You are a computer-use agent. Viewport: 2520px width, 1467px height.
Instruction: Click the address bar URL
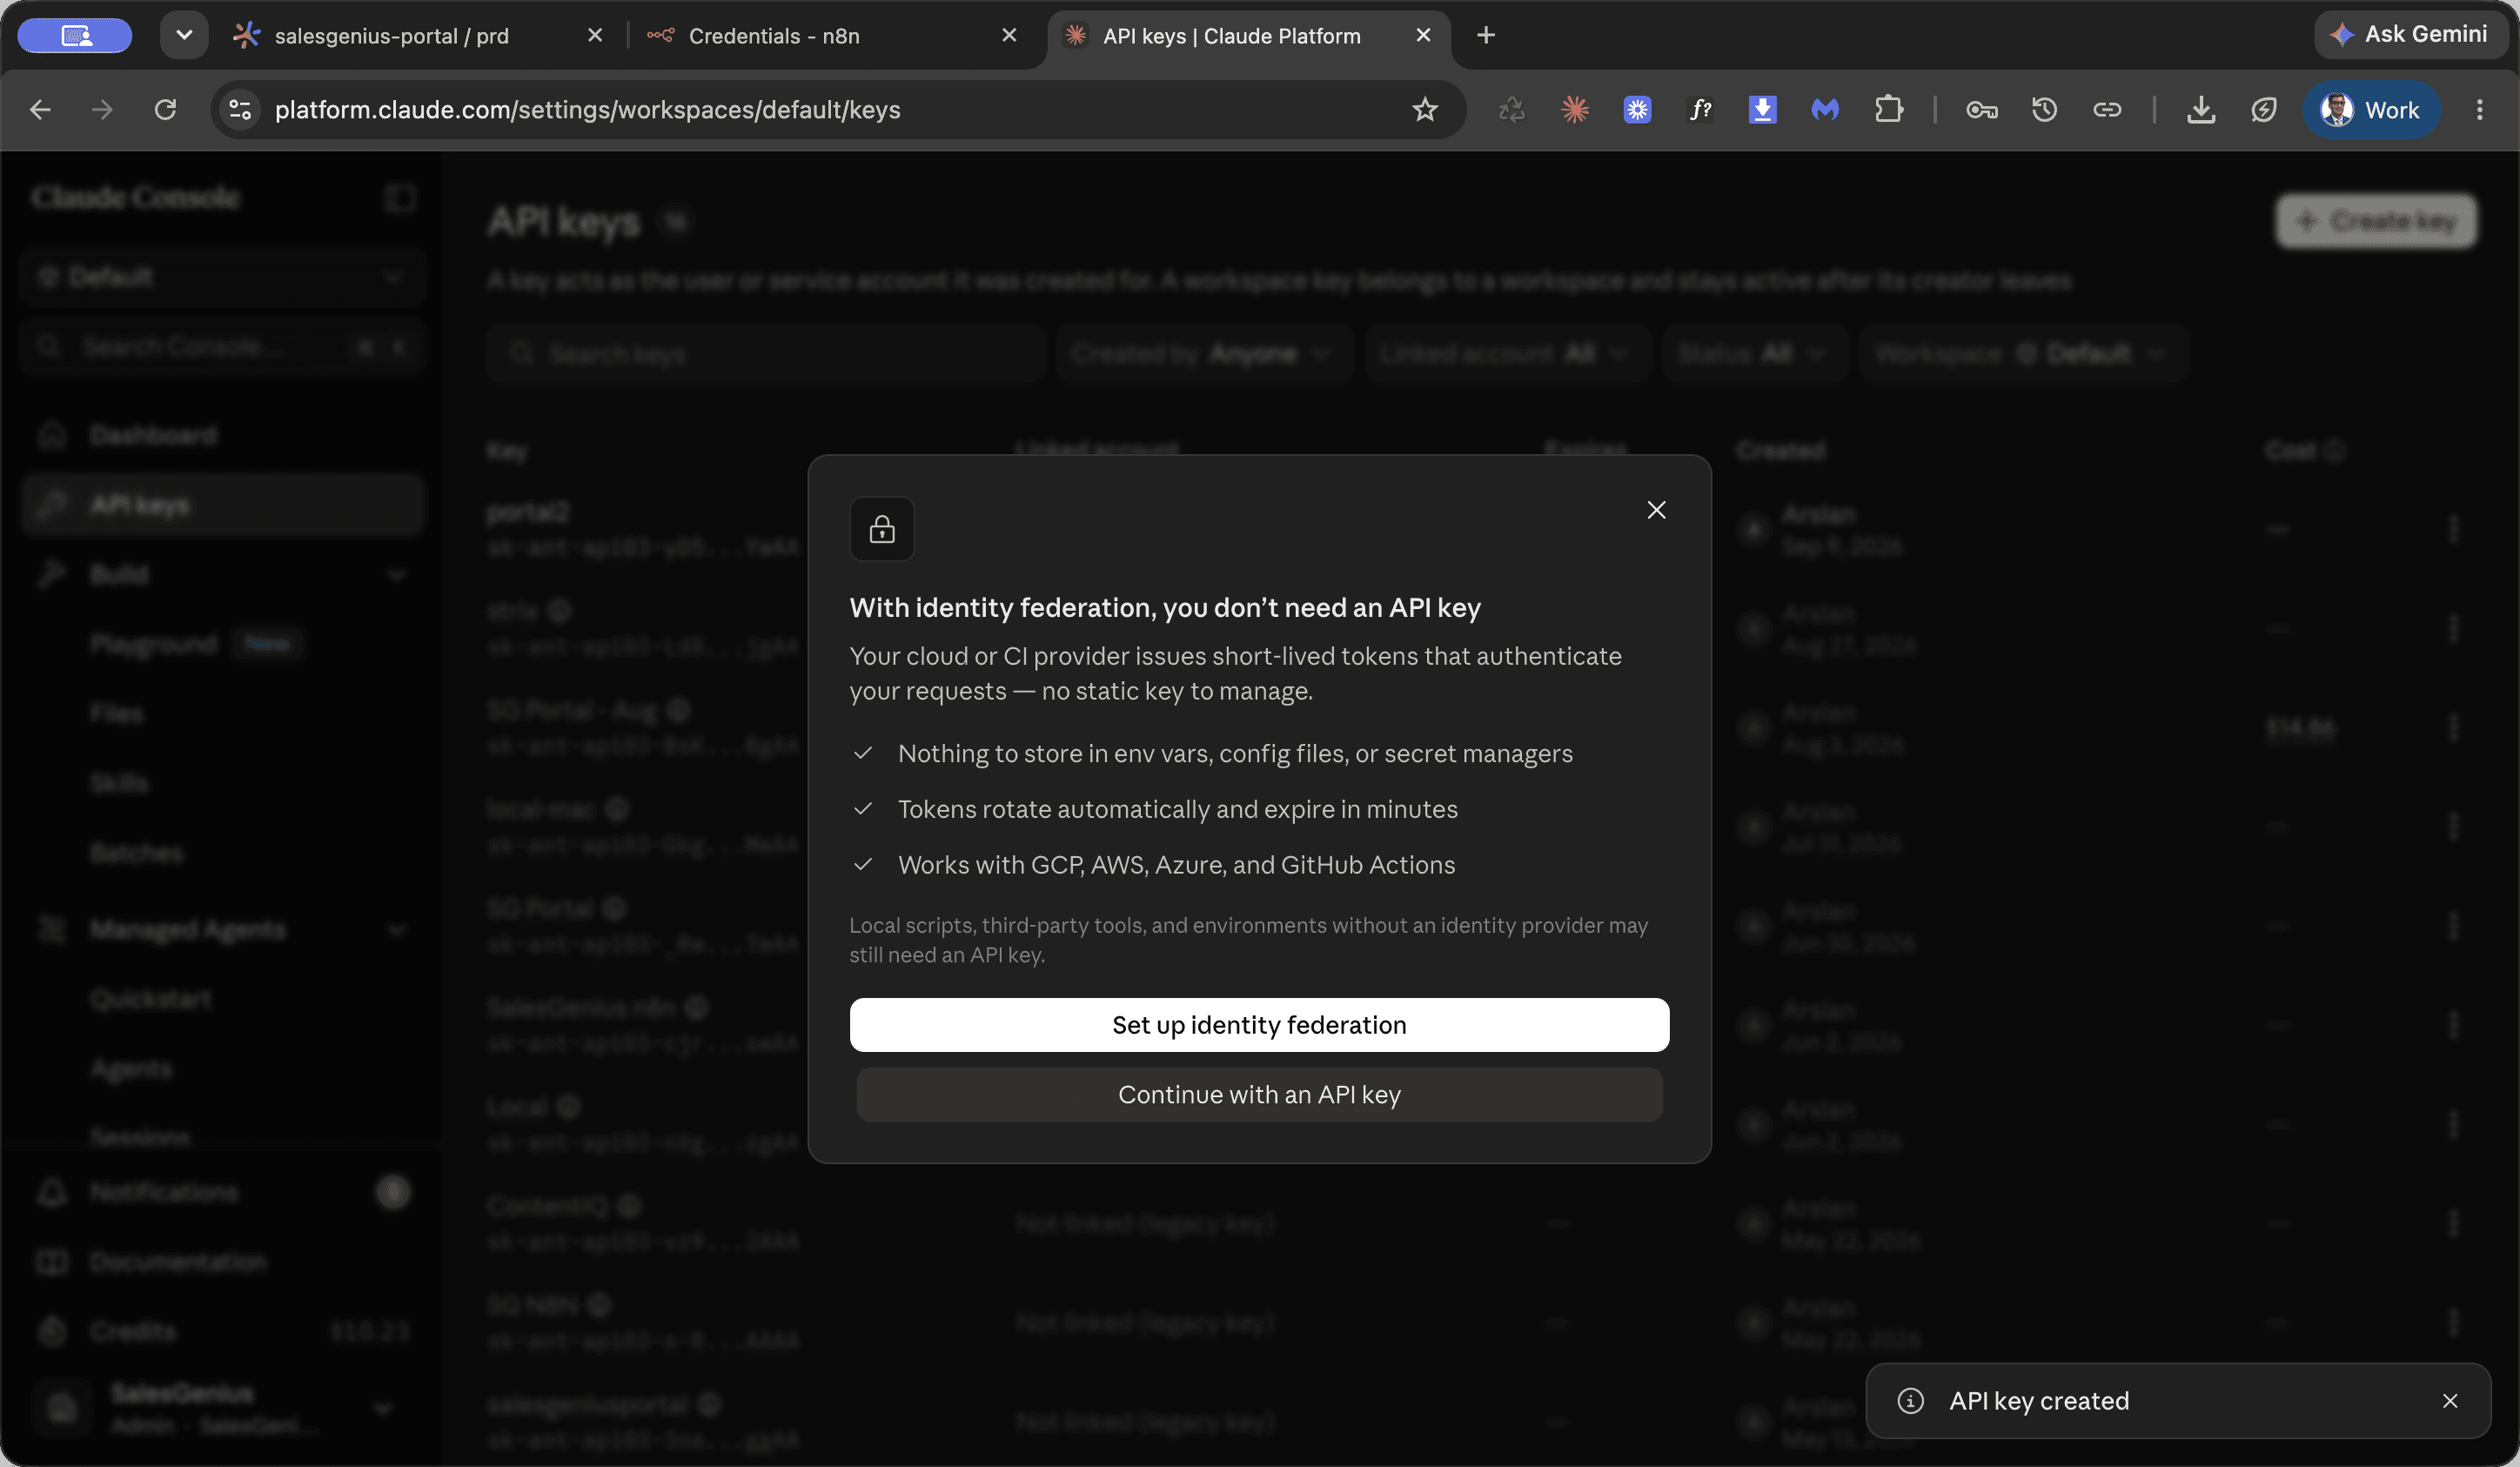pos(588,110)
